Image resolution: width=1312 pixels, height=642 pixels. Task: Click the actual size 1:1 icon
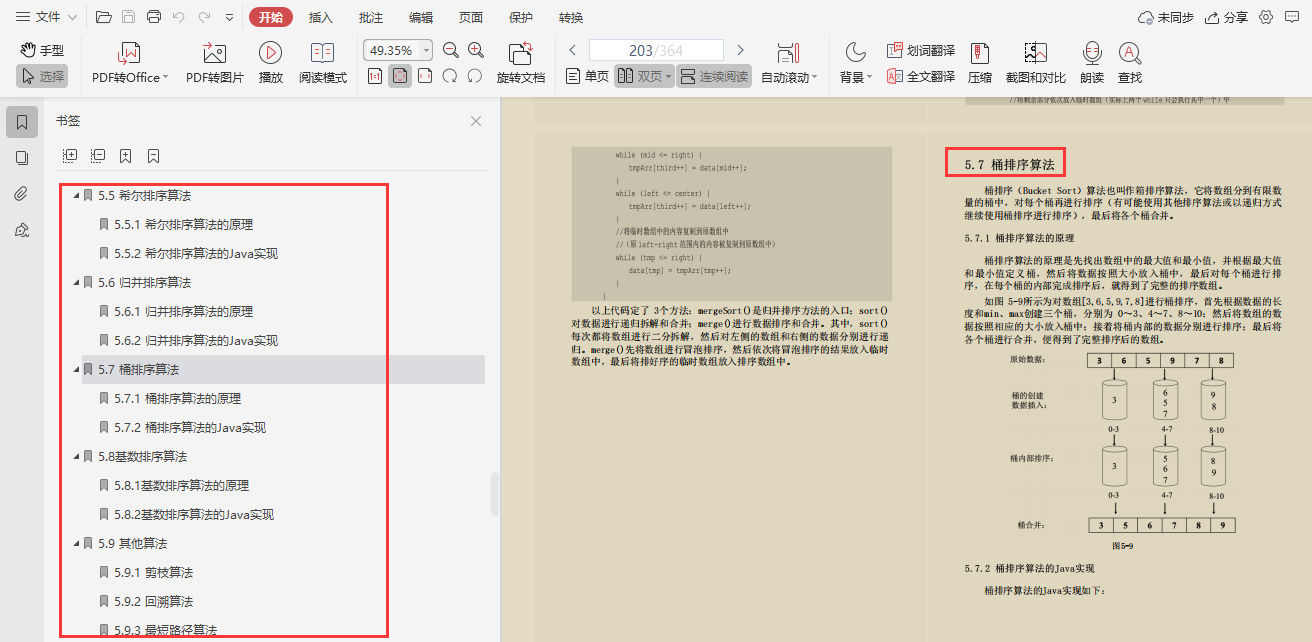pos(375,76)
